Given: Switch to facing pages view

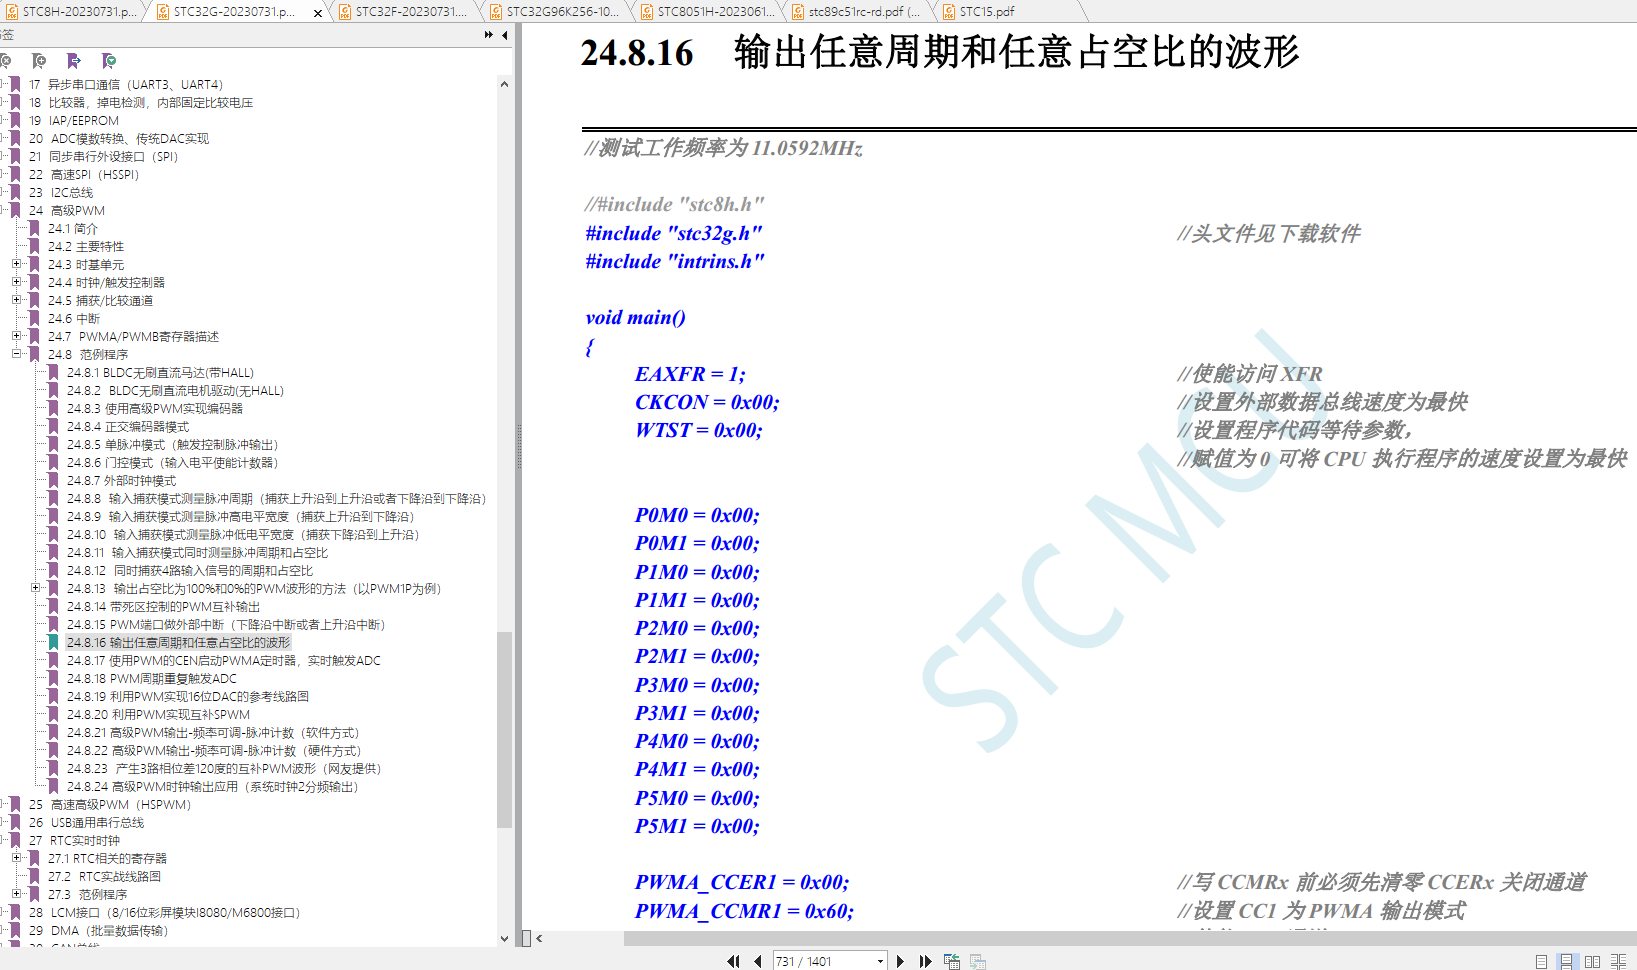Looking at the screenshot, I should pos(1592,961).
